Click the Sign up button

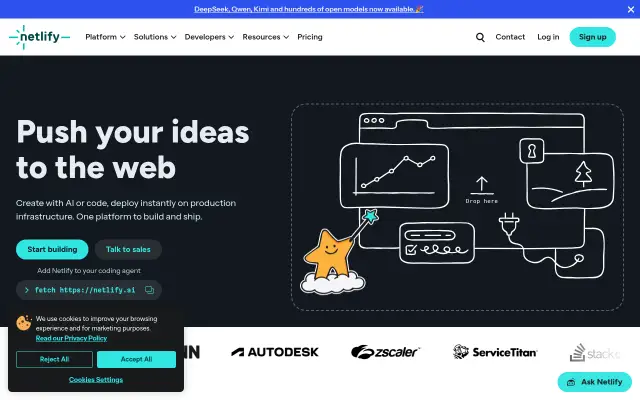pos(593,37)
